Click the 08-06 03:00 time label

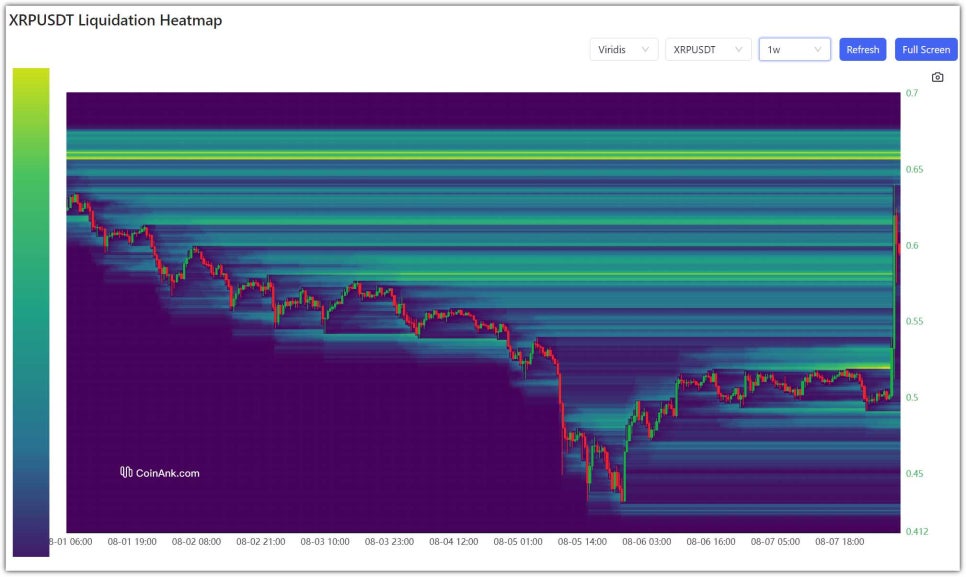646,541
